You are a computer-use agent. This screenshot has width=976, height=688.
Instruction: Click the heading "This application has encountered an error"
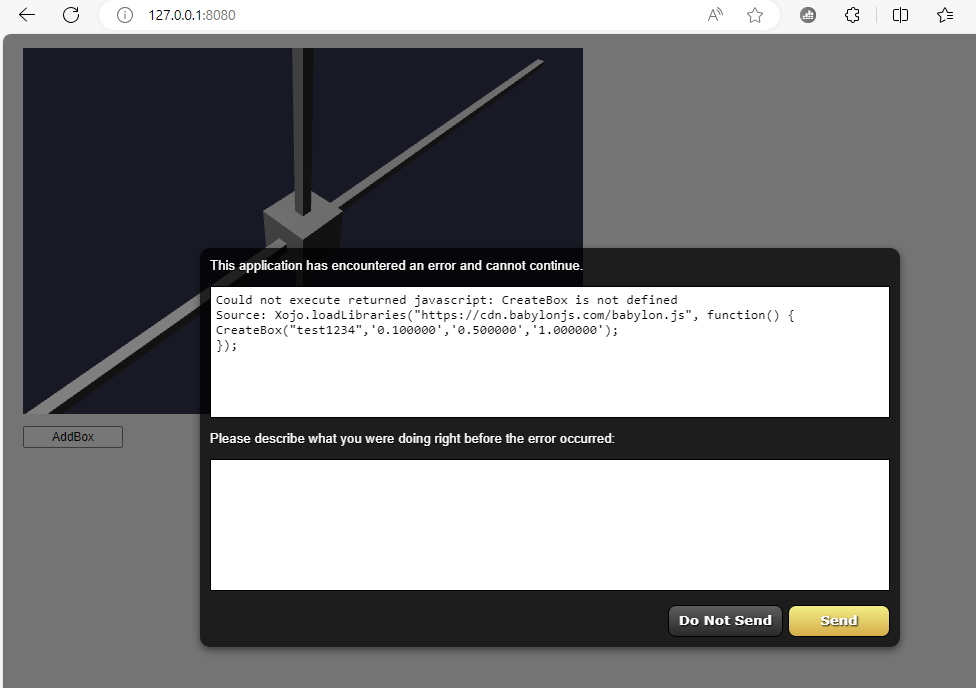pyautogui.click(x=396, y=265)
